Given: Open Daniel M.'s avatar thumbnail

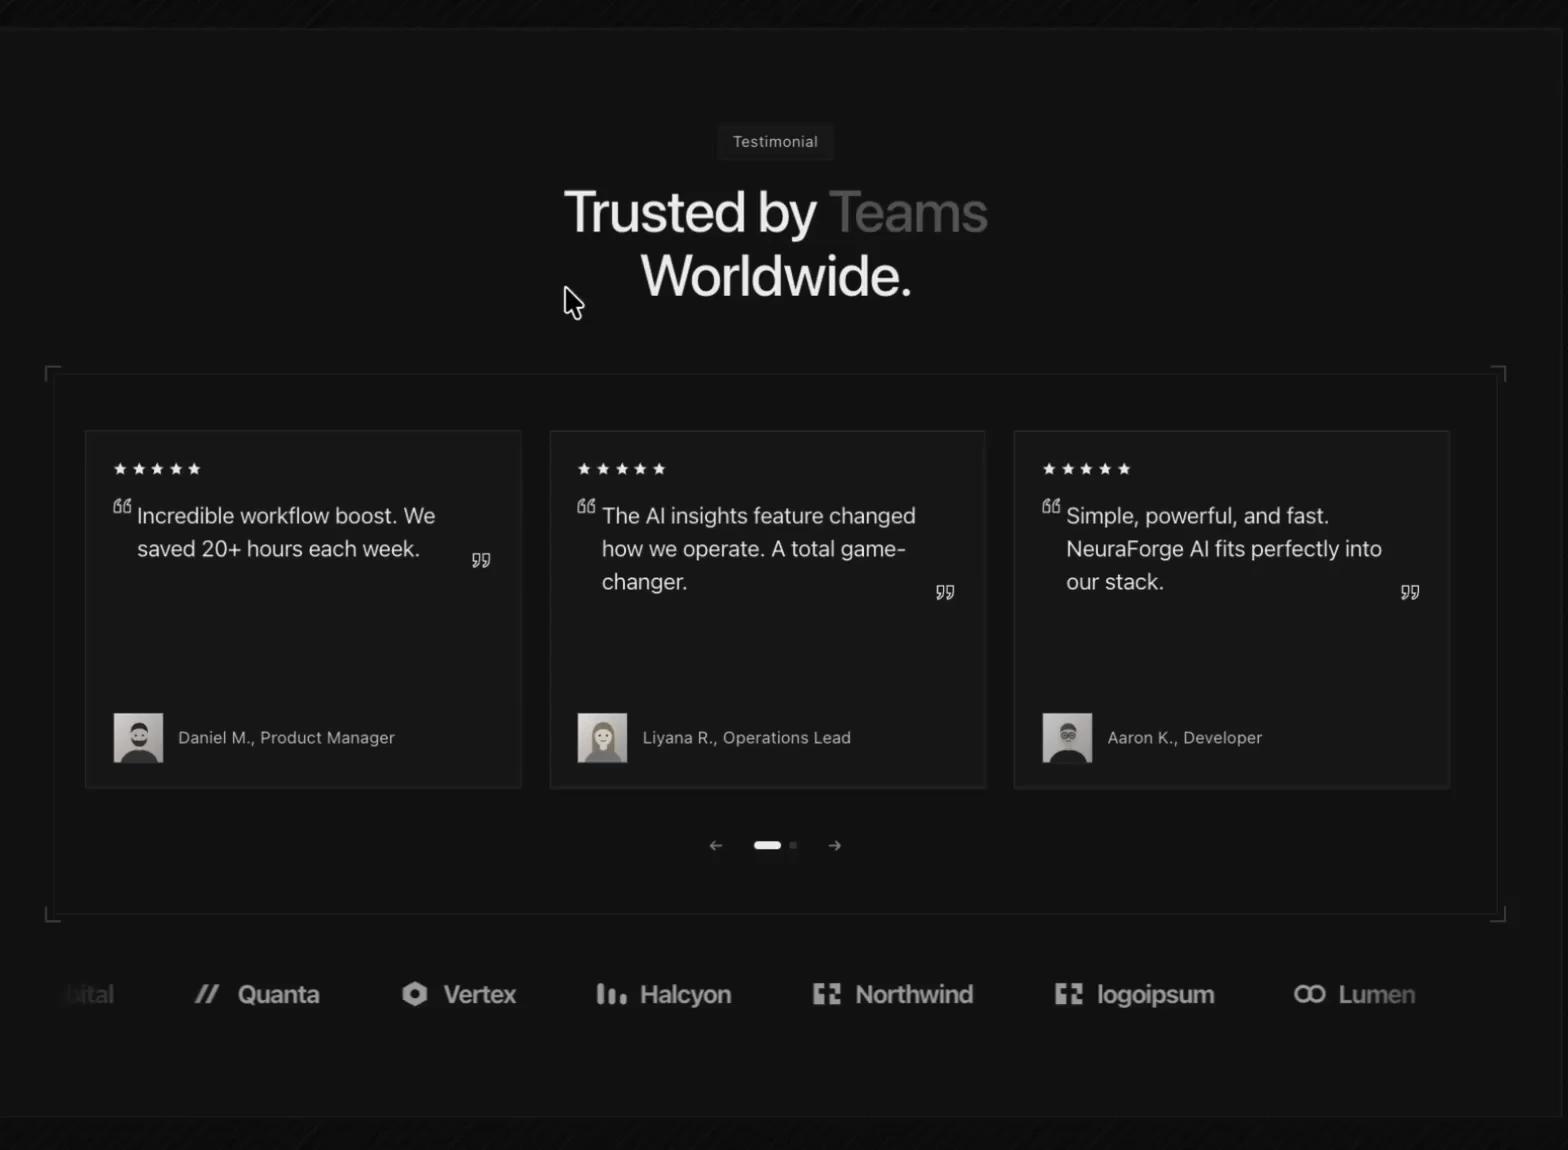Looking at the screenshot, I should click(x=138, y=738).
